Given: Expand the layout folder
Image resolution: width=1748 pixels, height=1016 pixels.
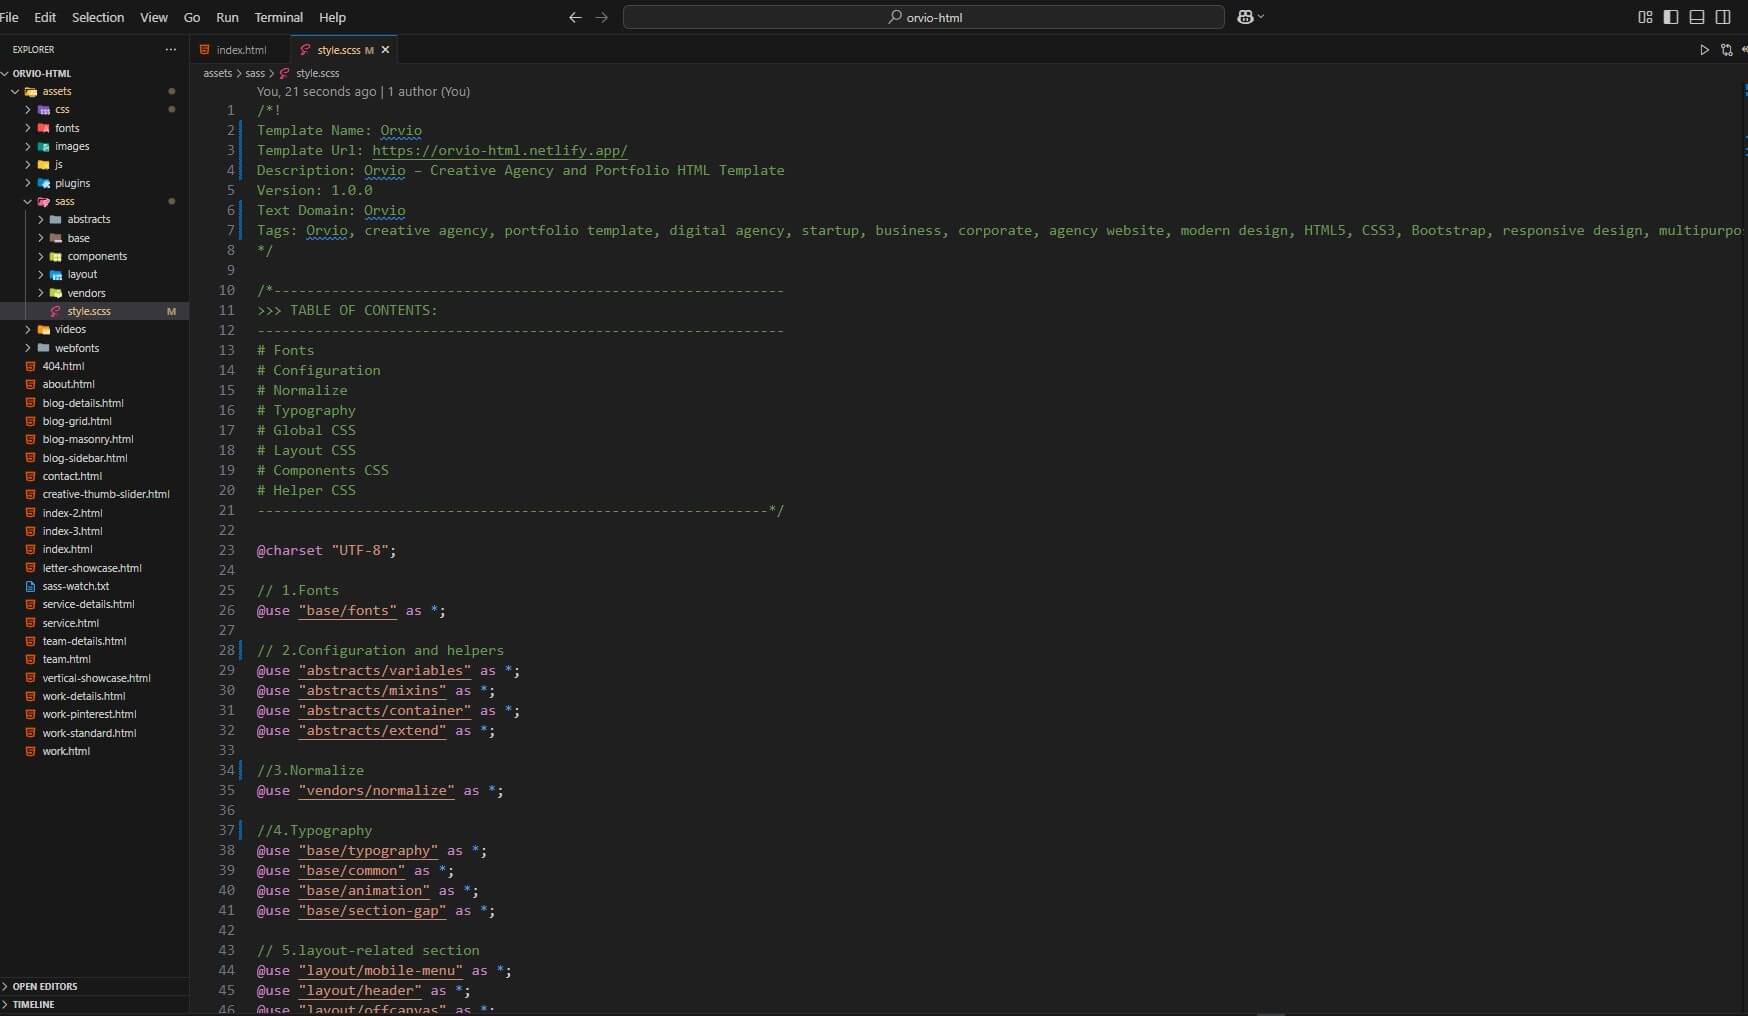Looking at the screenshot, I should tap(94, 274).
